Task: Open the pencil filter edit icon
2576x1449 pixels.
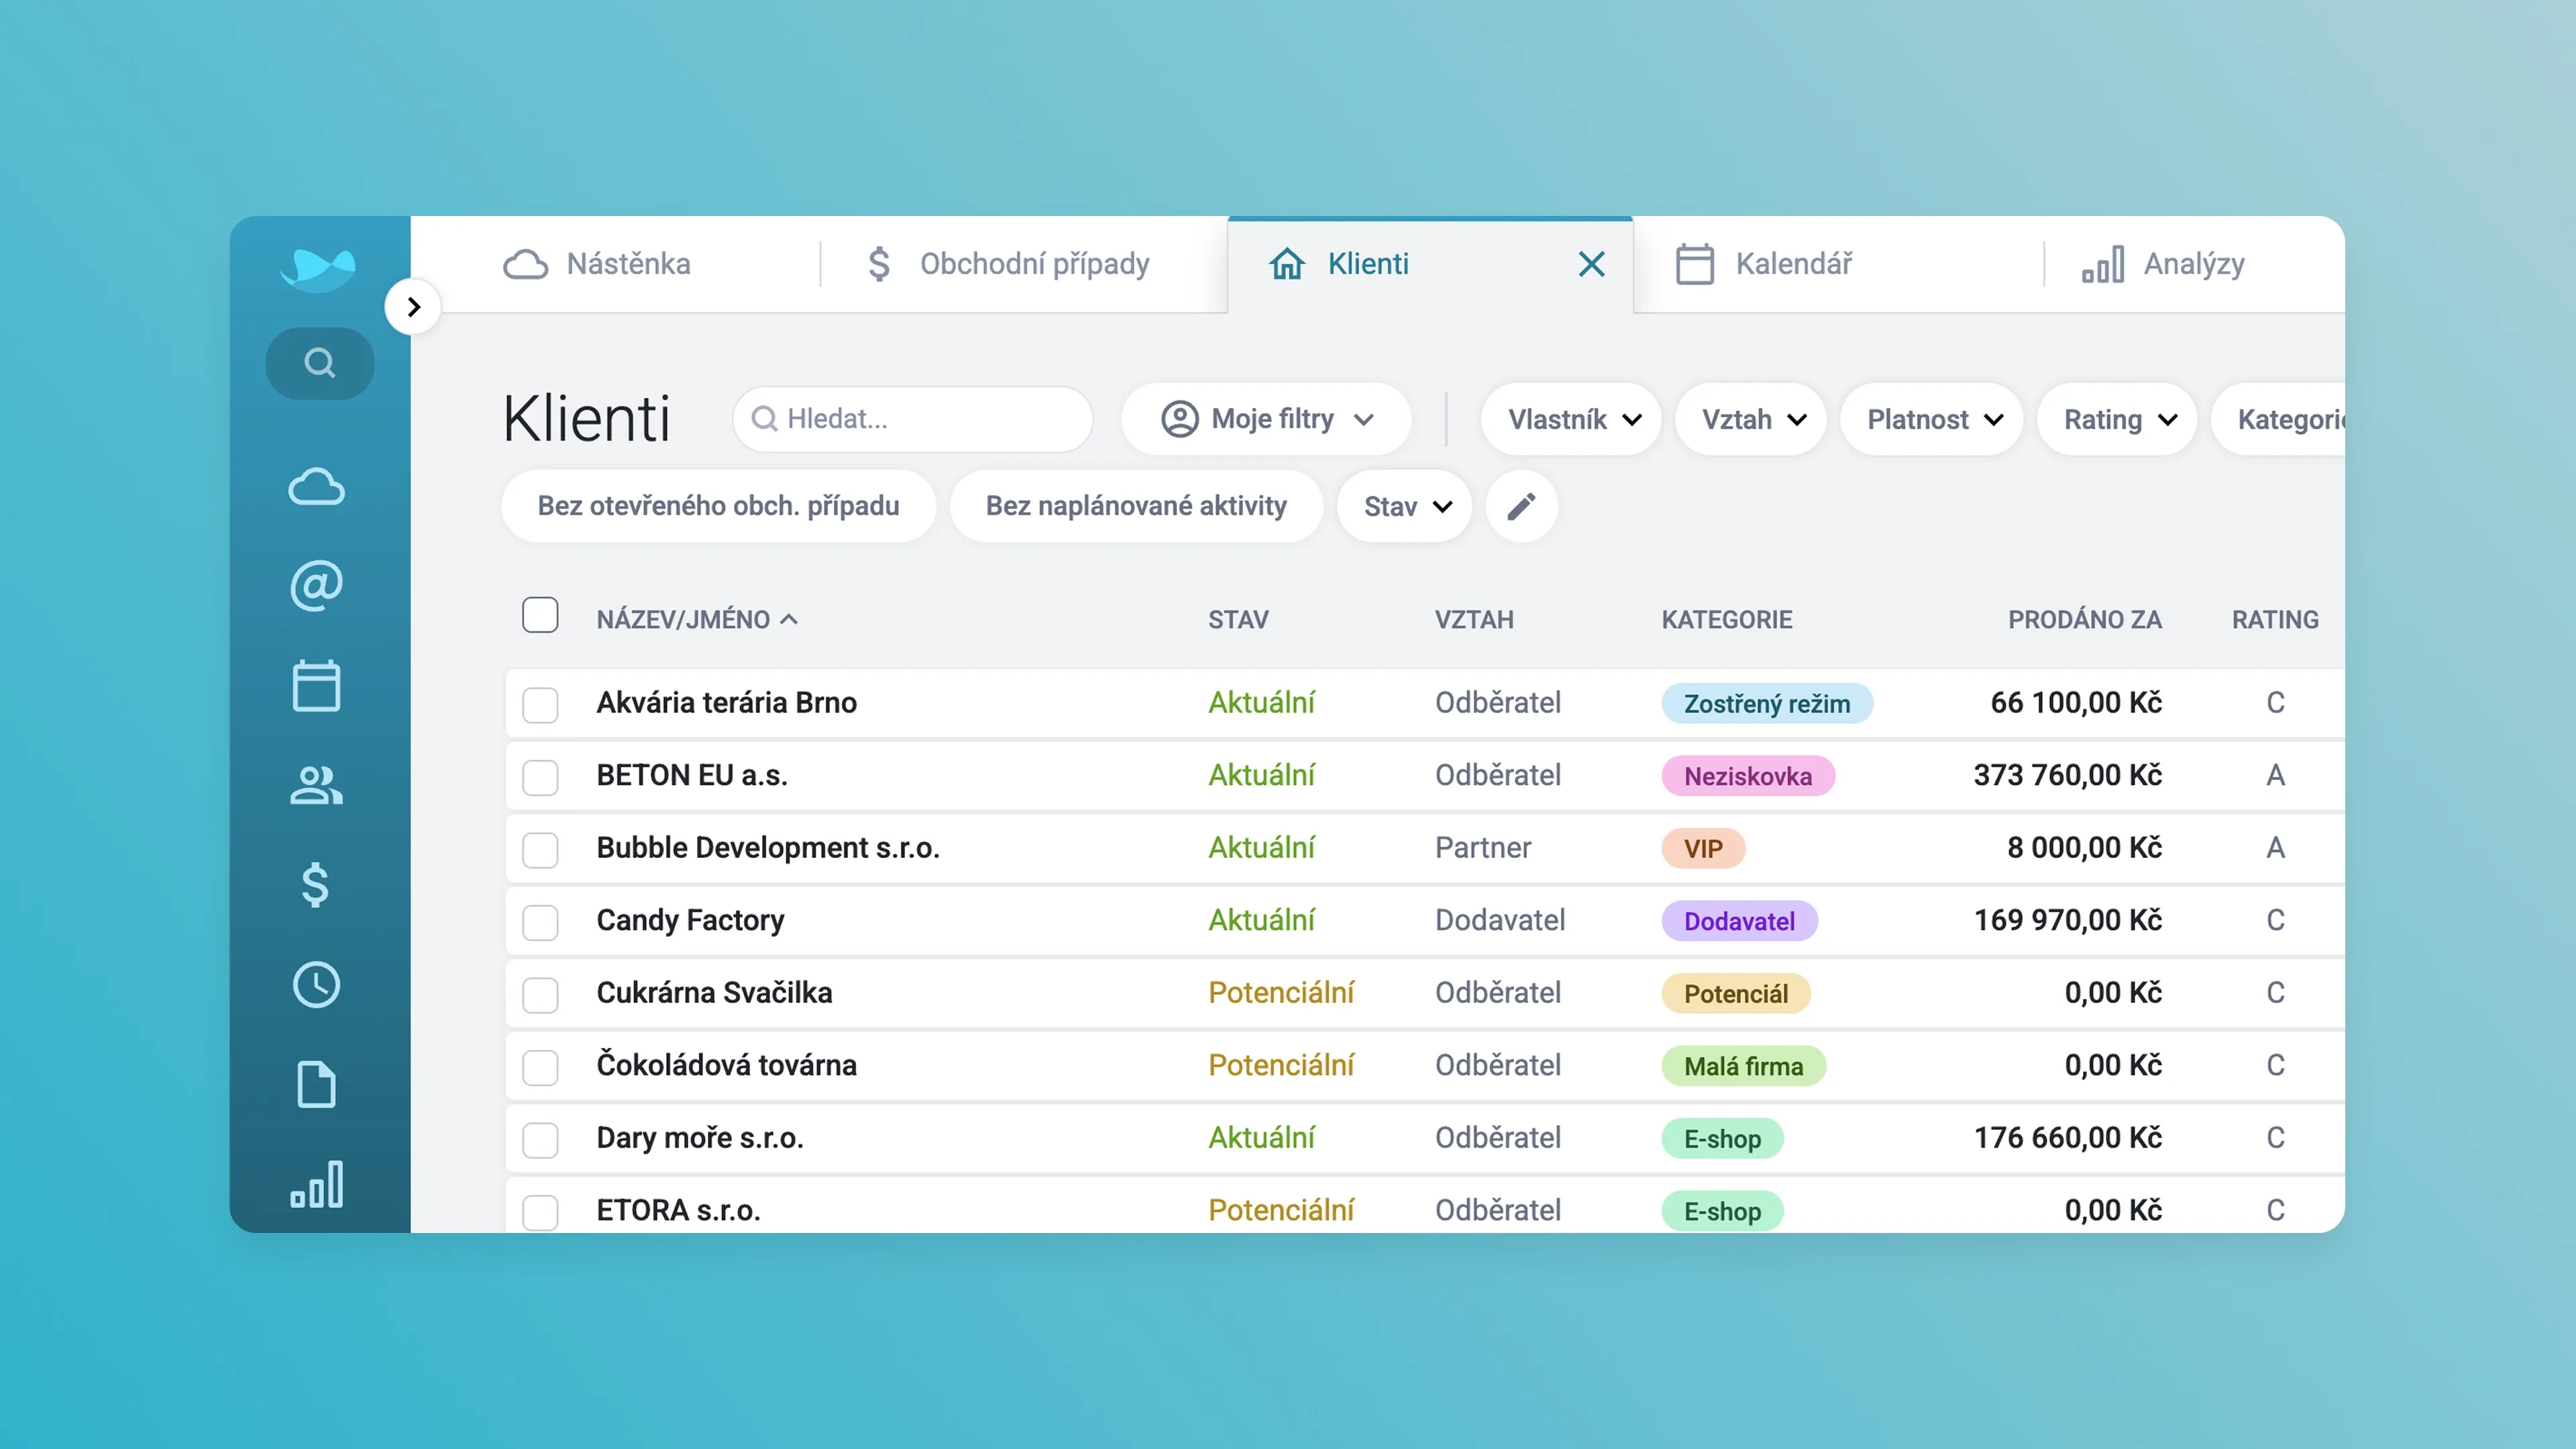Action: pyautogui.click(x=1521, y=506)
